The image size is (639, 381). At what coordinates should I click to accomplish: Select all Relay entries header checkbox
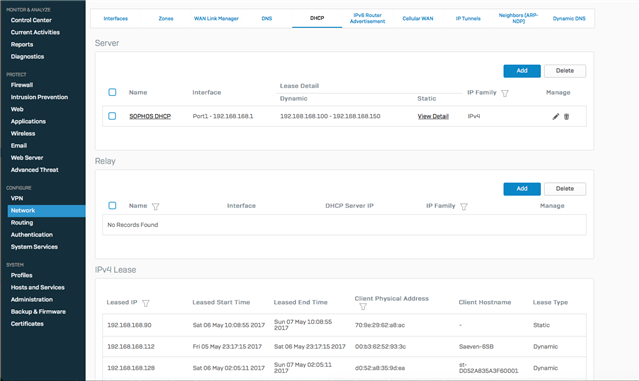pos(112,205)
